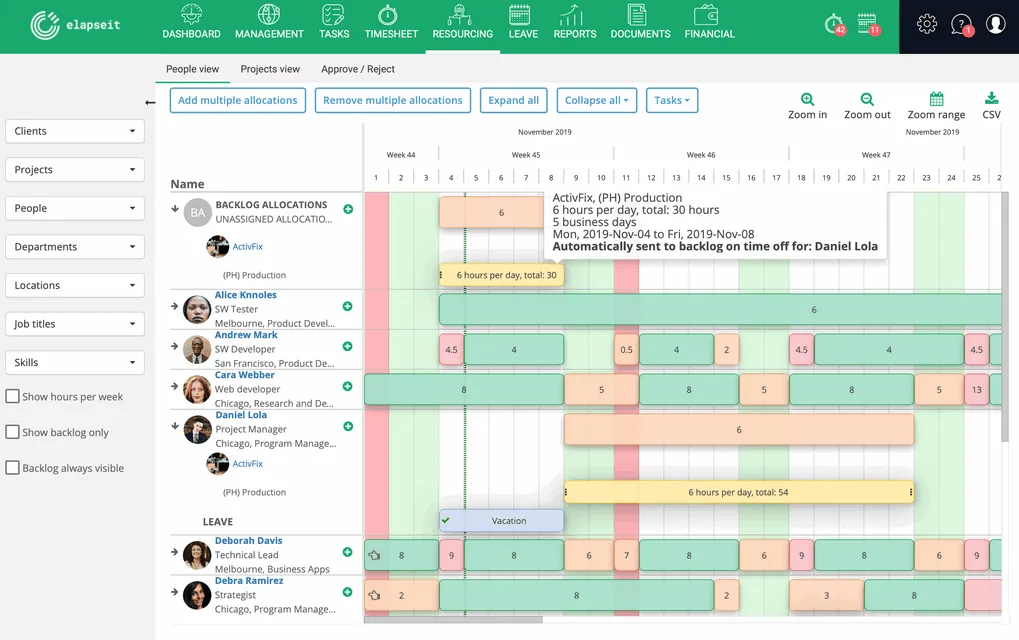This screenshot has height=640, width=1019.
Task: Open the Collapse all dropdown
Action: [x=597, y=100]
